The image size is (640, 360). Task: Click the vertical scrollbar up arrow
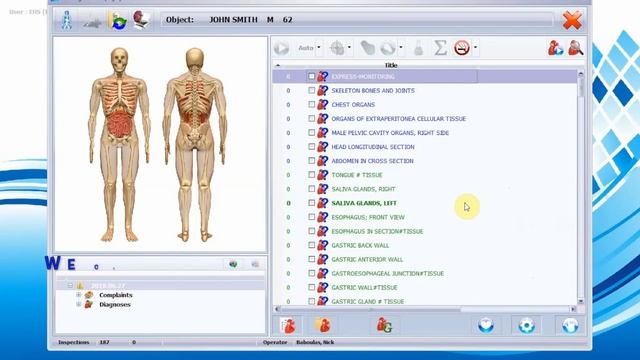[580, 74]
